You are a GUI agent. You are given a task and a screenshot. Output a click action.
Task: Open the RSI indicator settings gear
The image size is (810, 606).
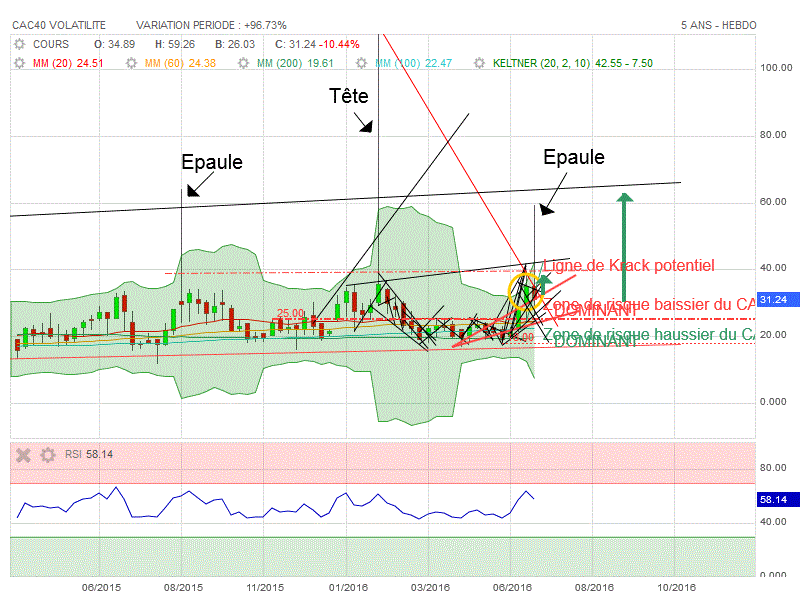tap(48, 455)
